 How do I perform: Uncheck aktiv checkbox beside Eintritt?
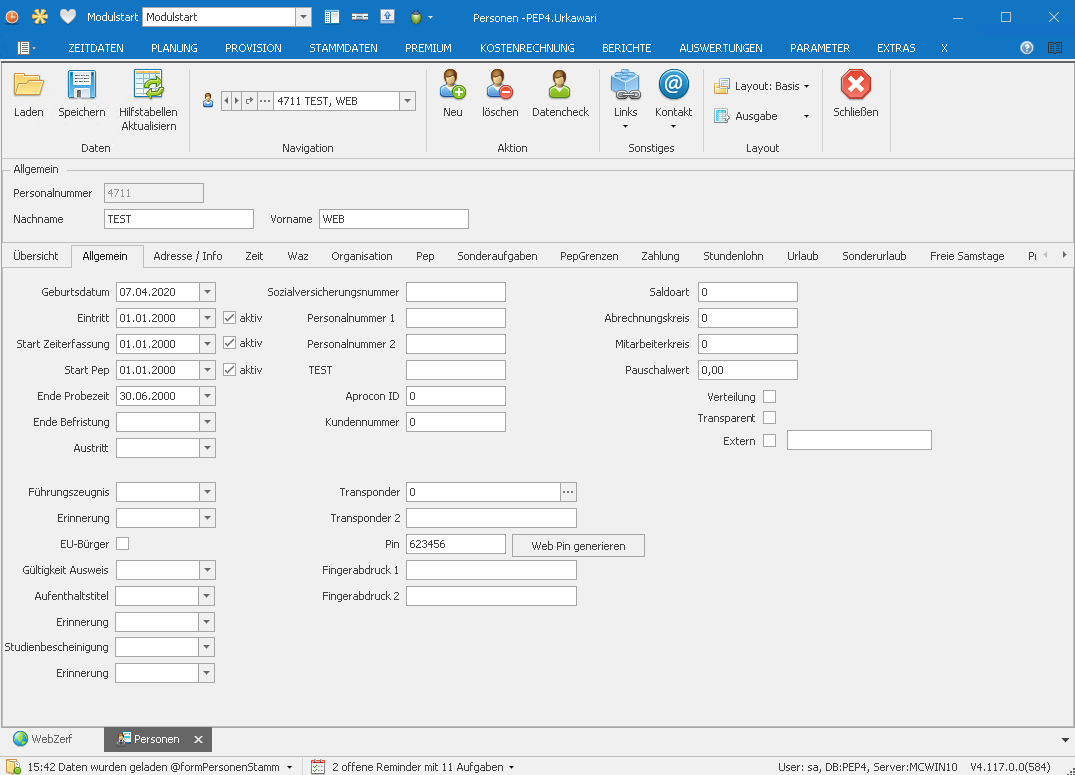pyautogui.click(x=229, y=318)
